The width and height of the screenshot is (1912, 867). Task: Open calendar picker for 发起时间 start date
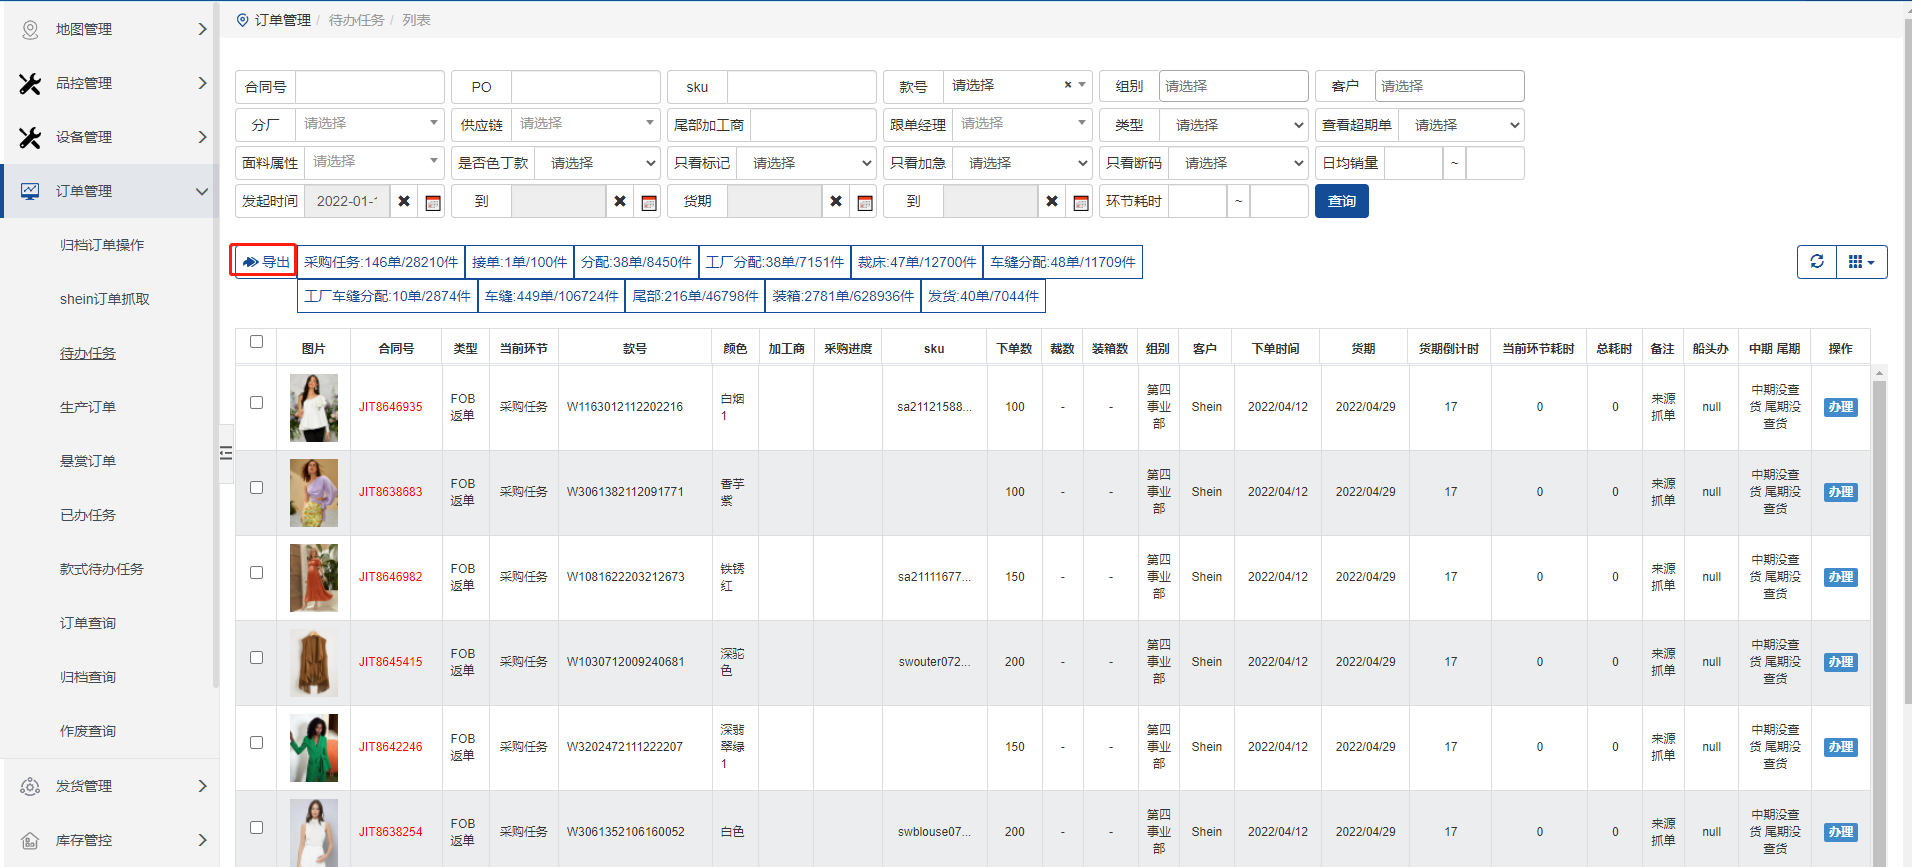[433, 202]
